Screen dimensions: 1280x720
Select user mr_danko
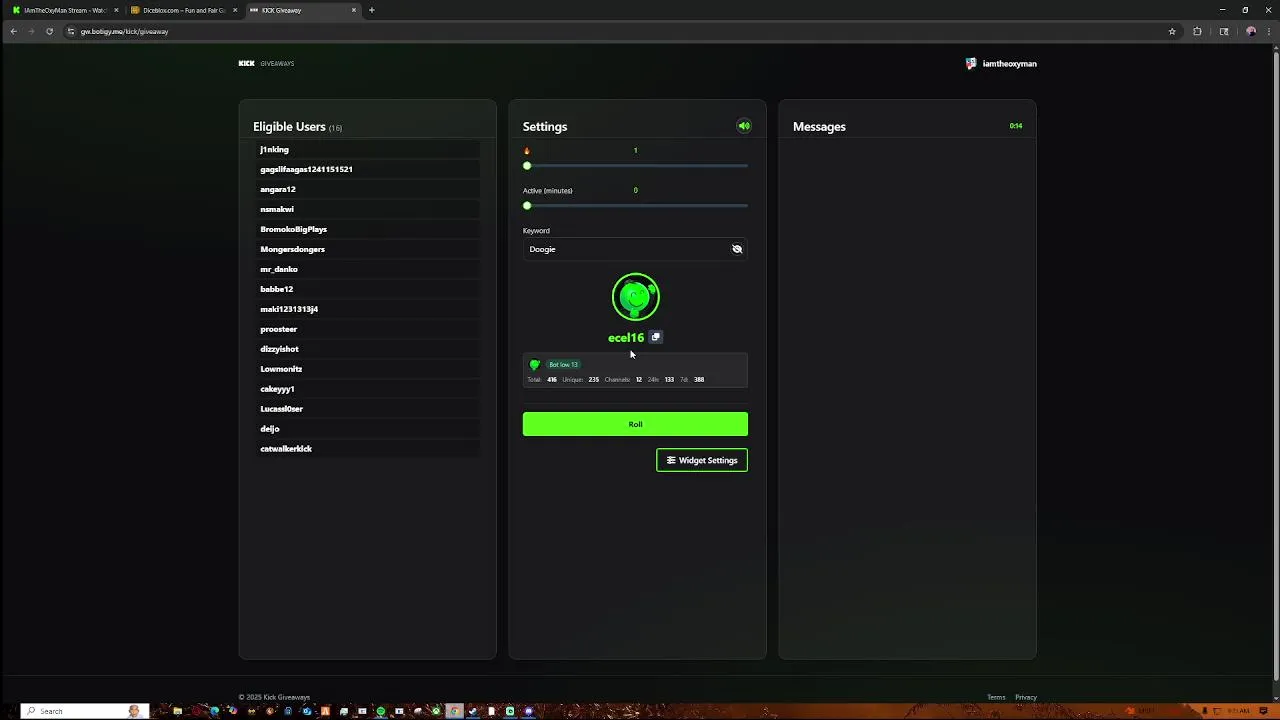tap(367, 269)
